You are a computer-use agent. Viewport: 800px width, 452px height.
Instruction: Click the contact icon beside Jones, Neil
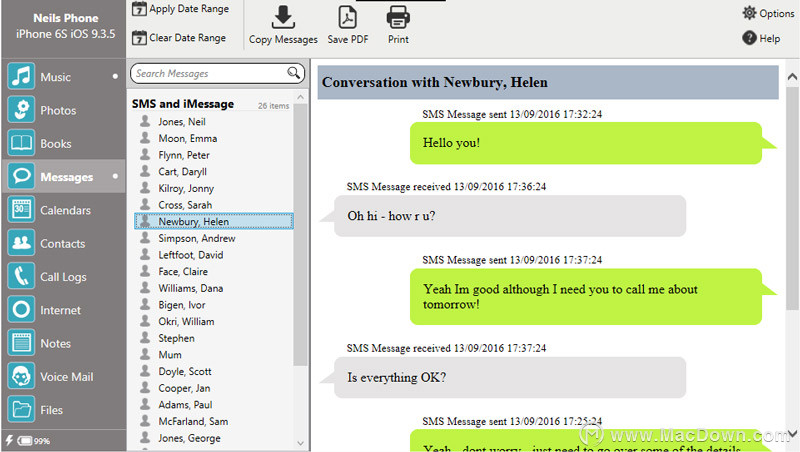[x=145, y=121]
